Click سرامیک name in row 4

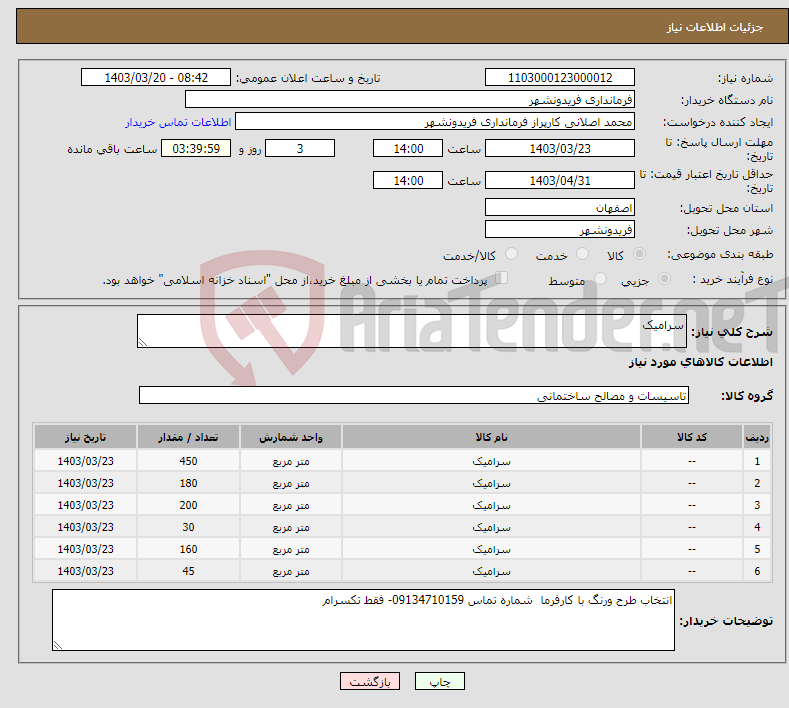point(491,528)
